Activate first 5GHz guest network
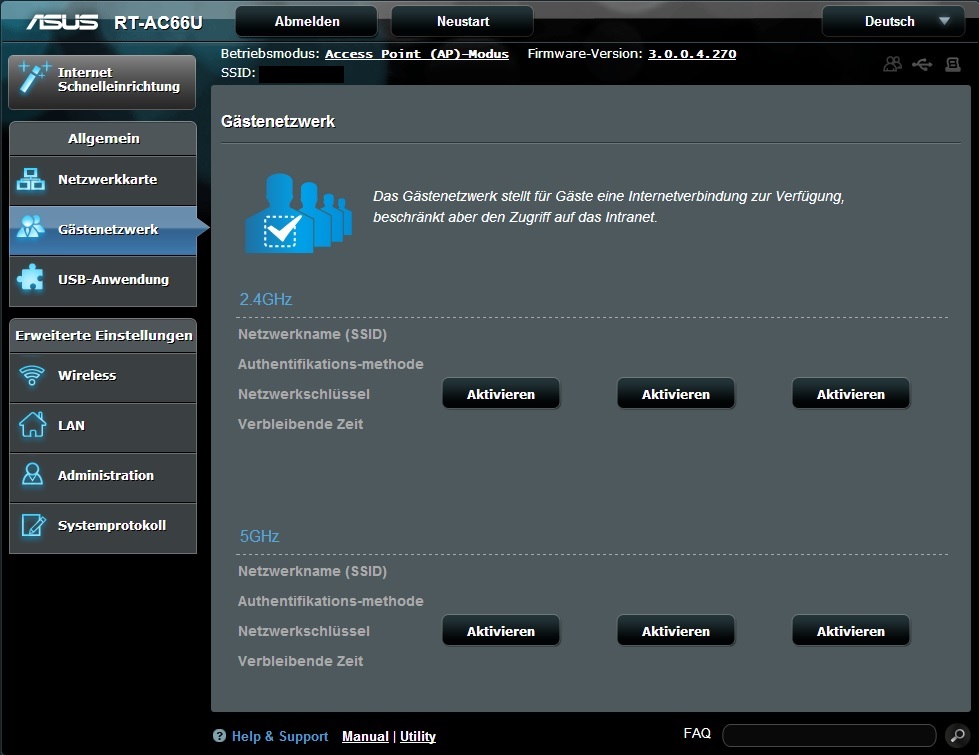 (x=501, y=631)
